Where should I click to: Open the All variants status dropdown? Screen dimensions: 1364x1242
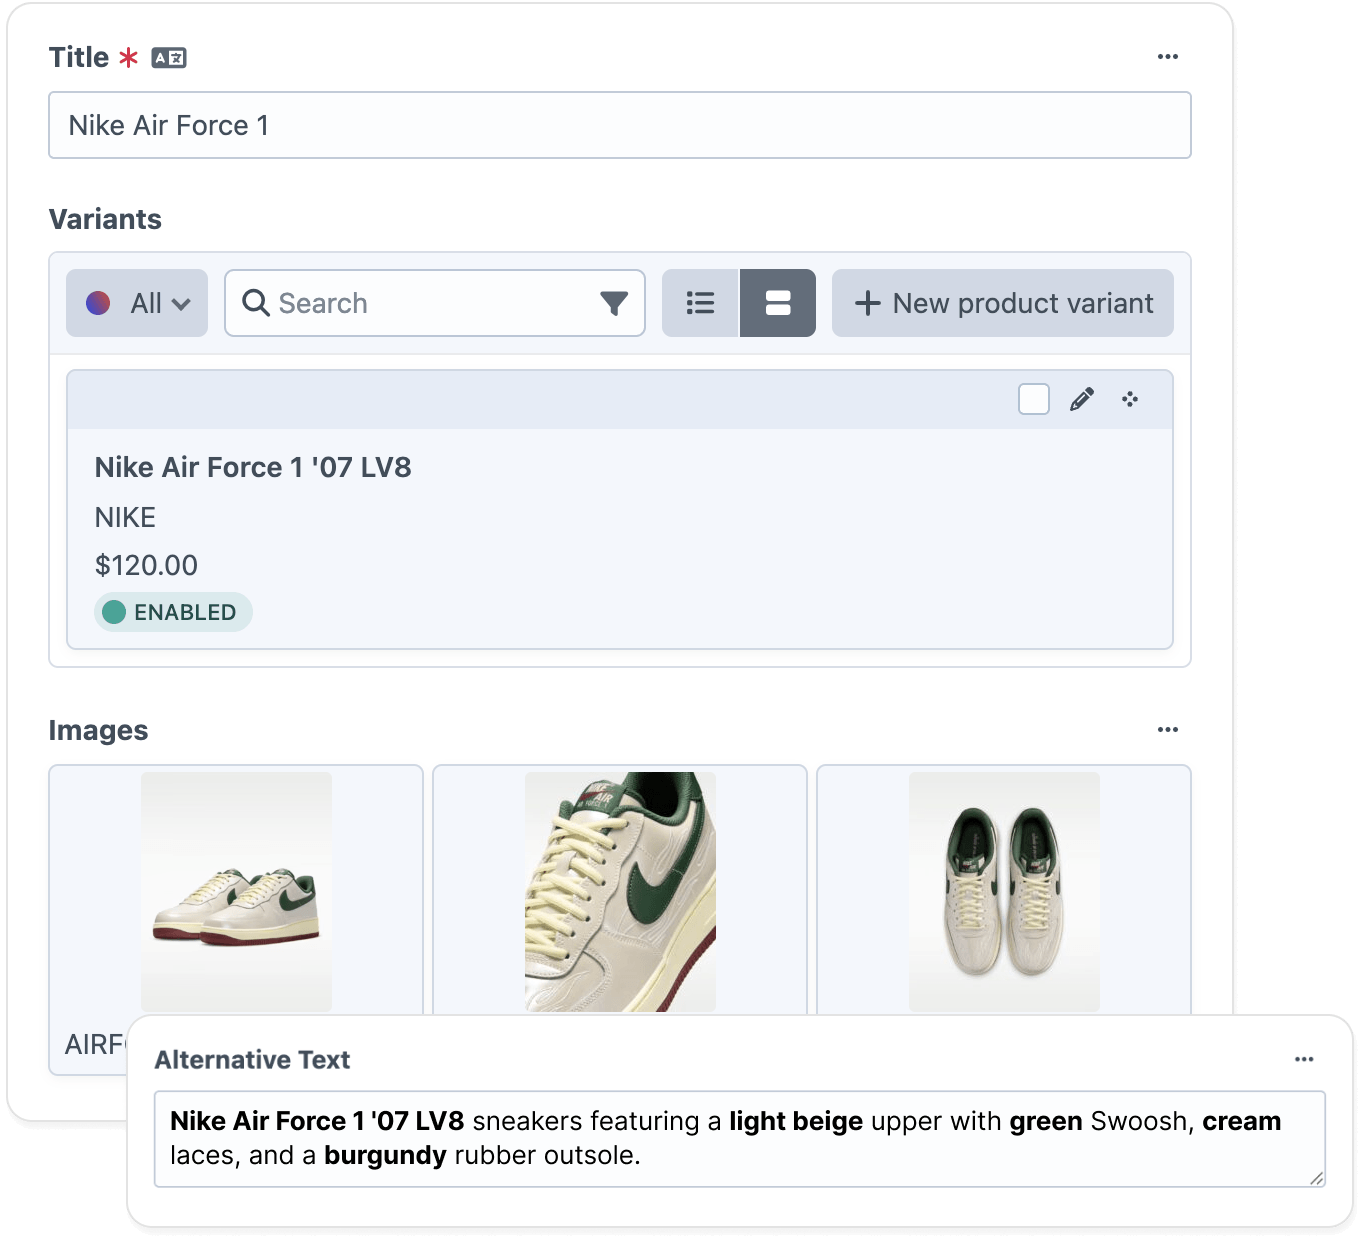click(137, 303)
